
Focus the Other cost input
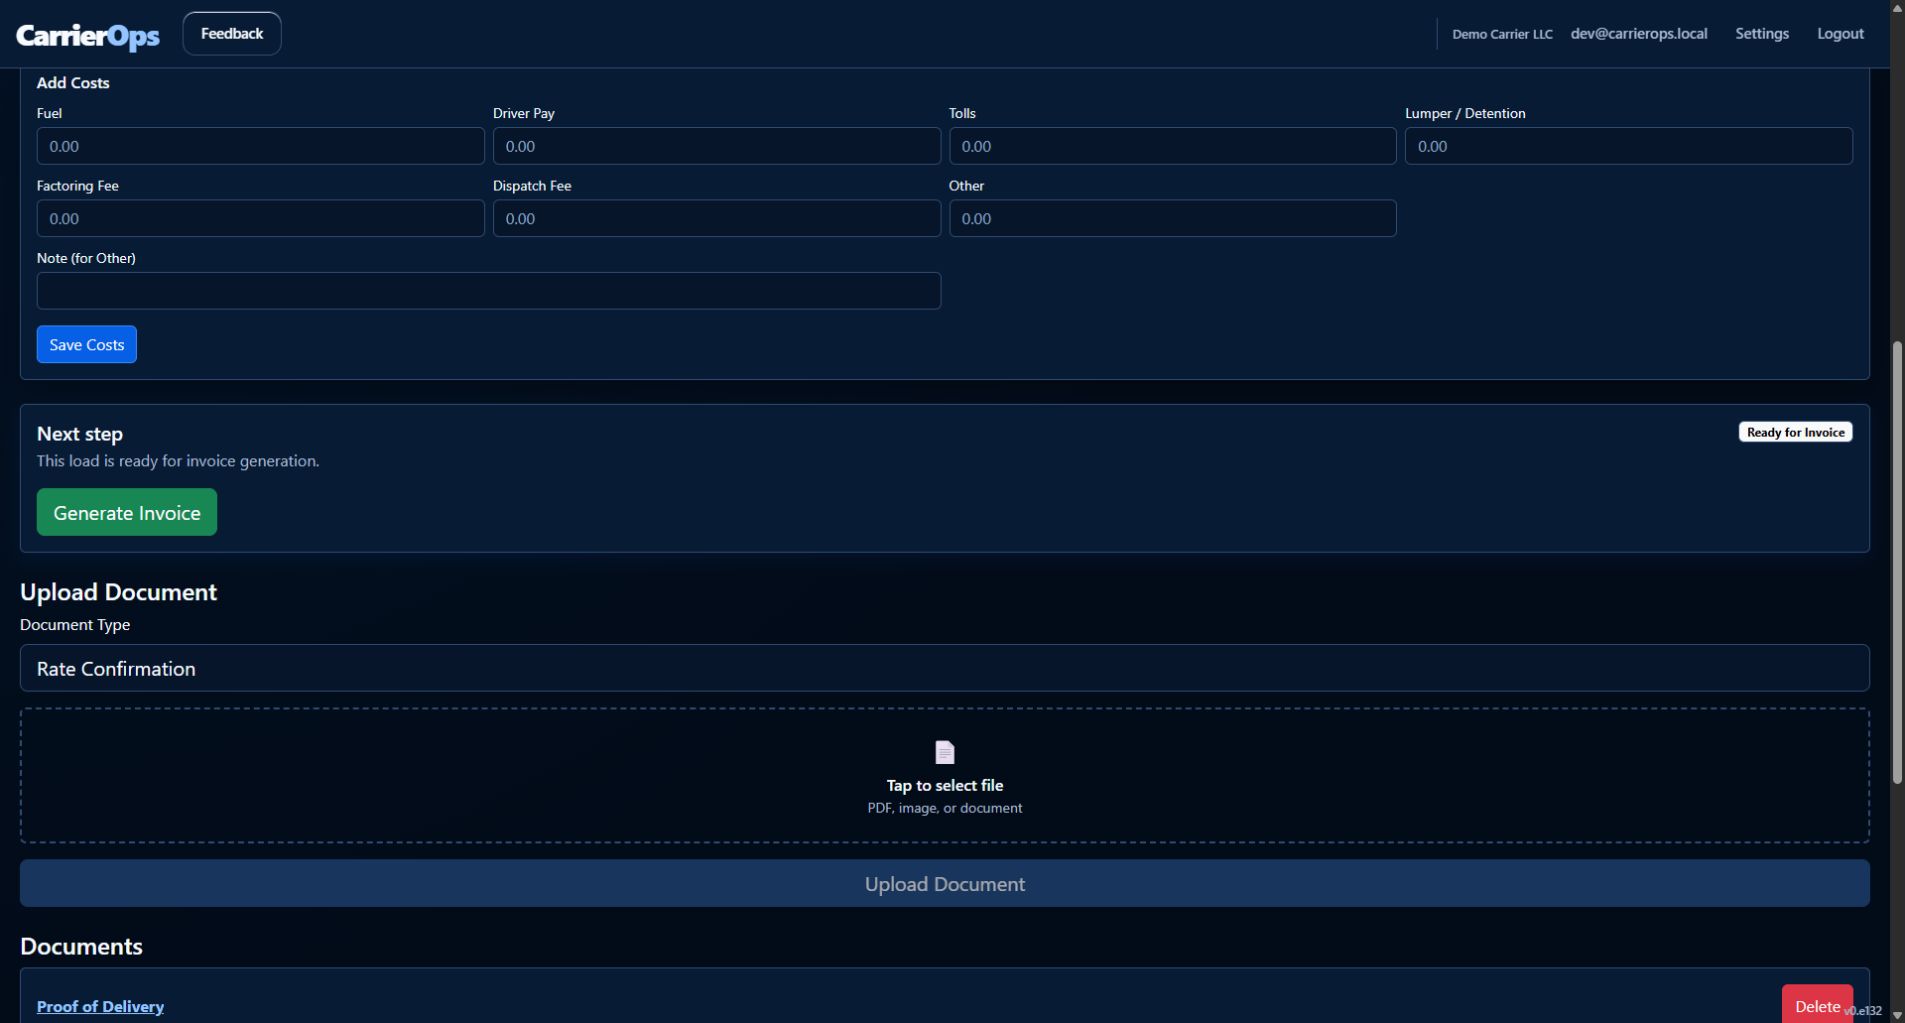coord(1172,218)
